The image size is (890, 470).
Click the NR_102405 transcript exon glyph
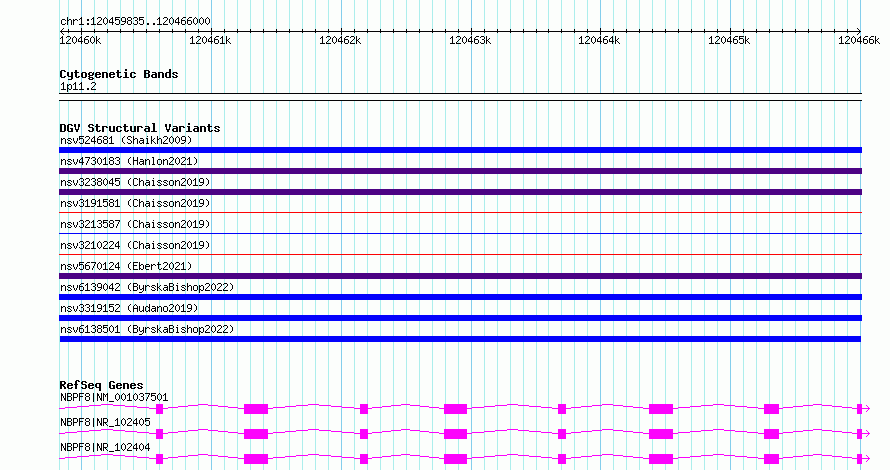[464, 434]
